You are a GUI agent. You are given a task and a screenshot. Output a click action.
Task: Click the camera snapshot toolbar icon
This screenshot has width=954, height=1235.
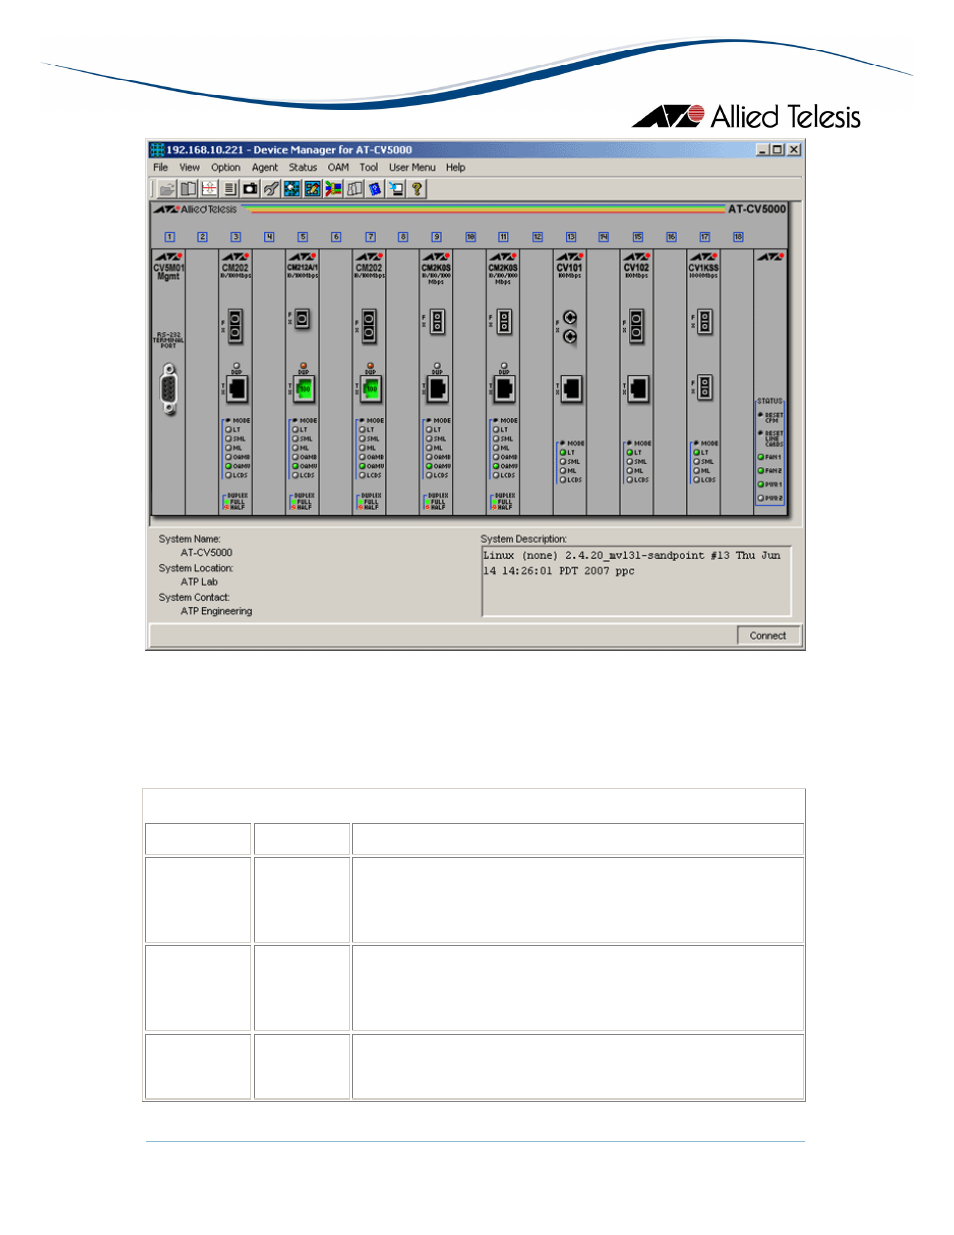250,188
